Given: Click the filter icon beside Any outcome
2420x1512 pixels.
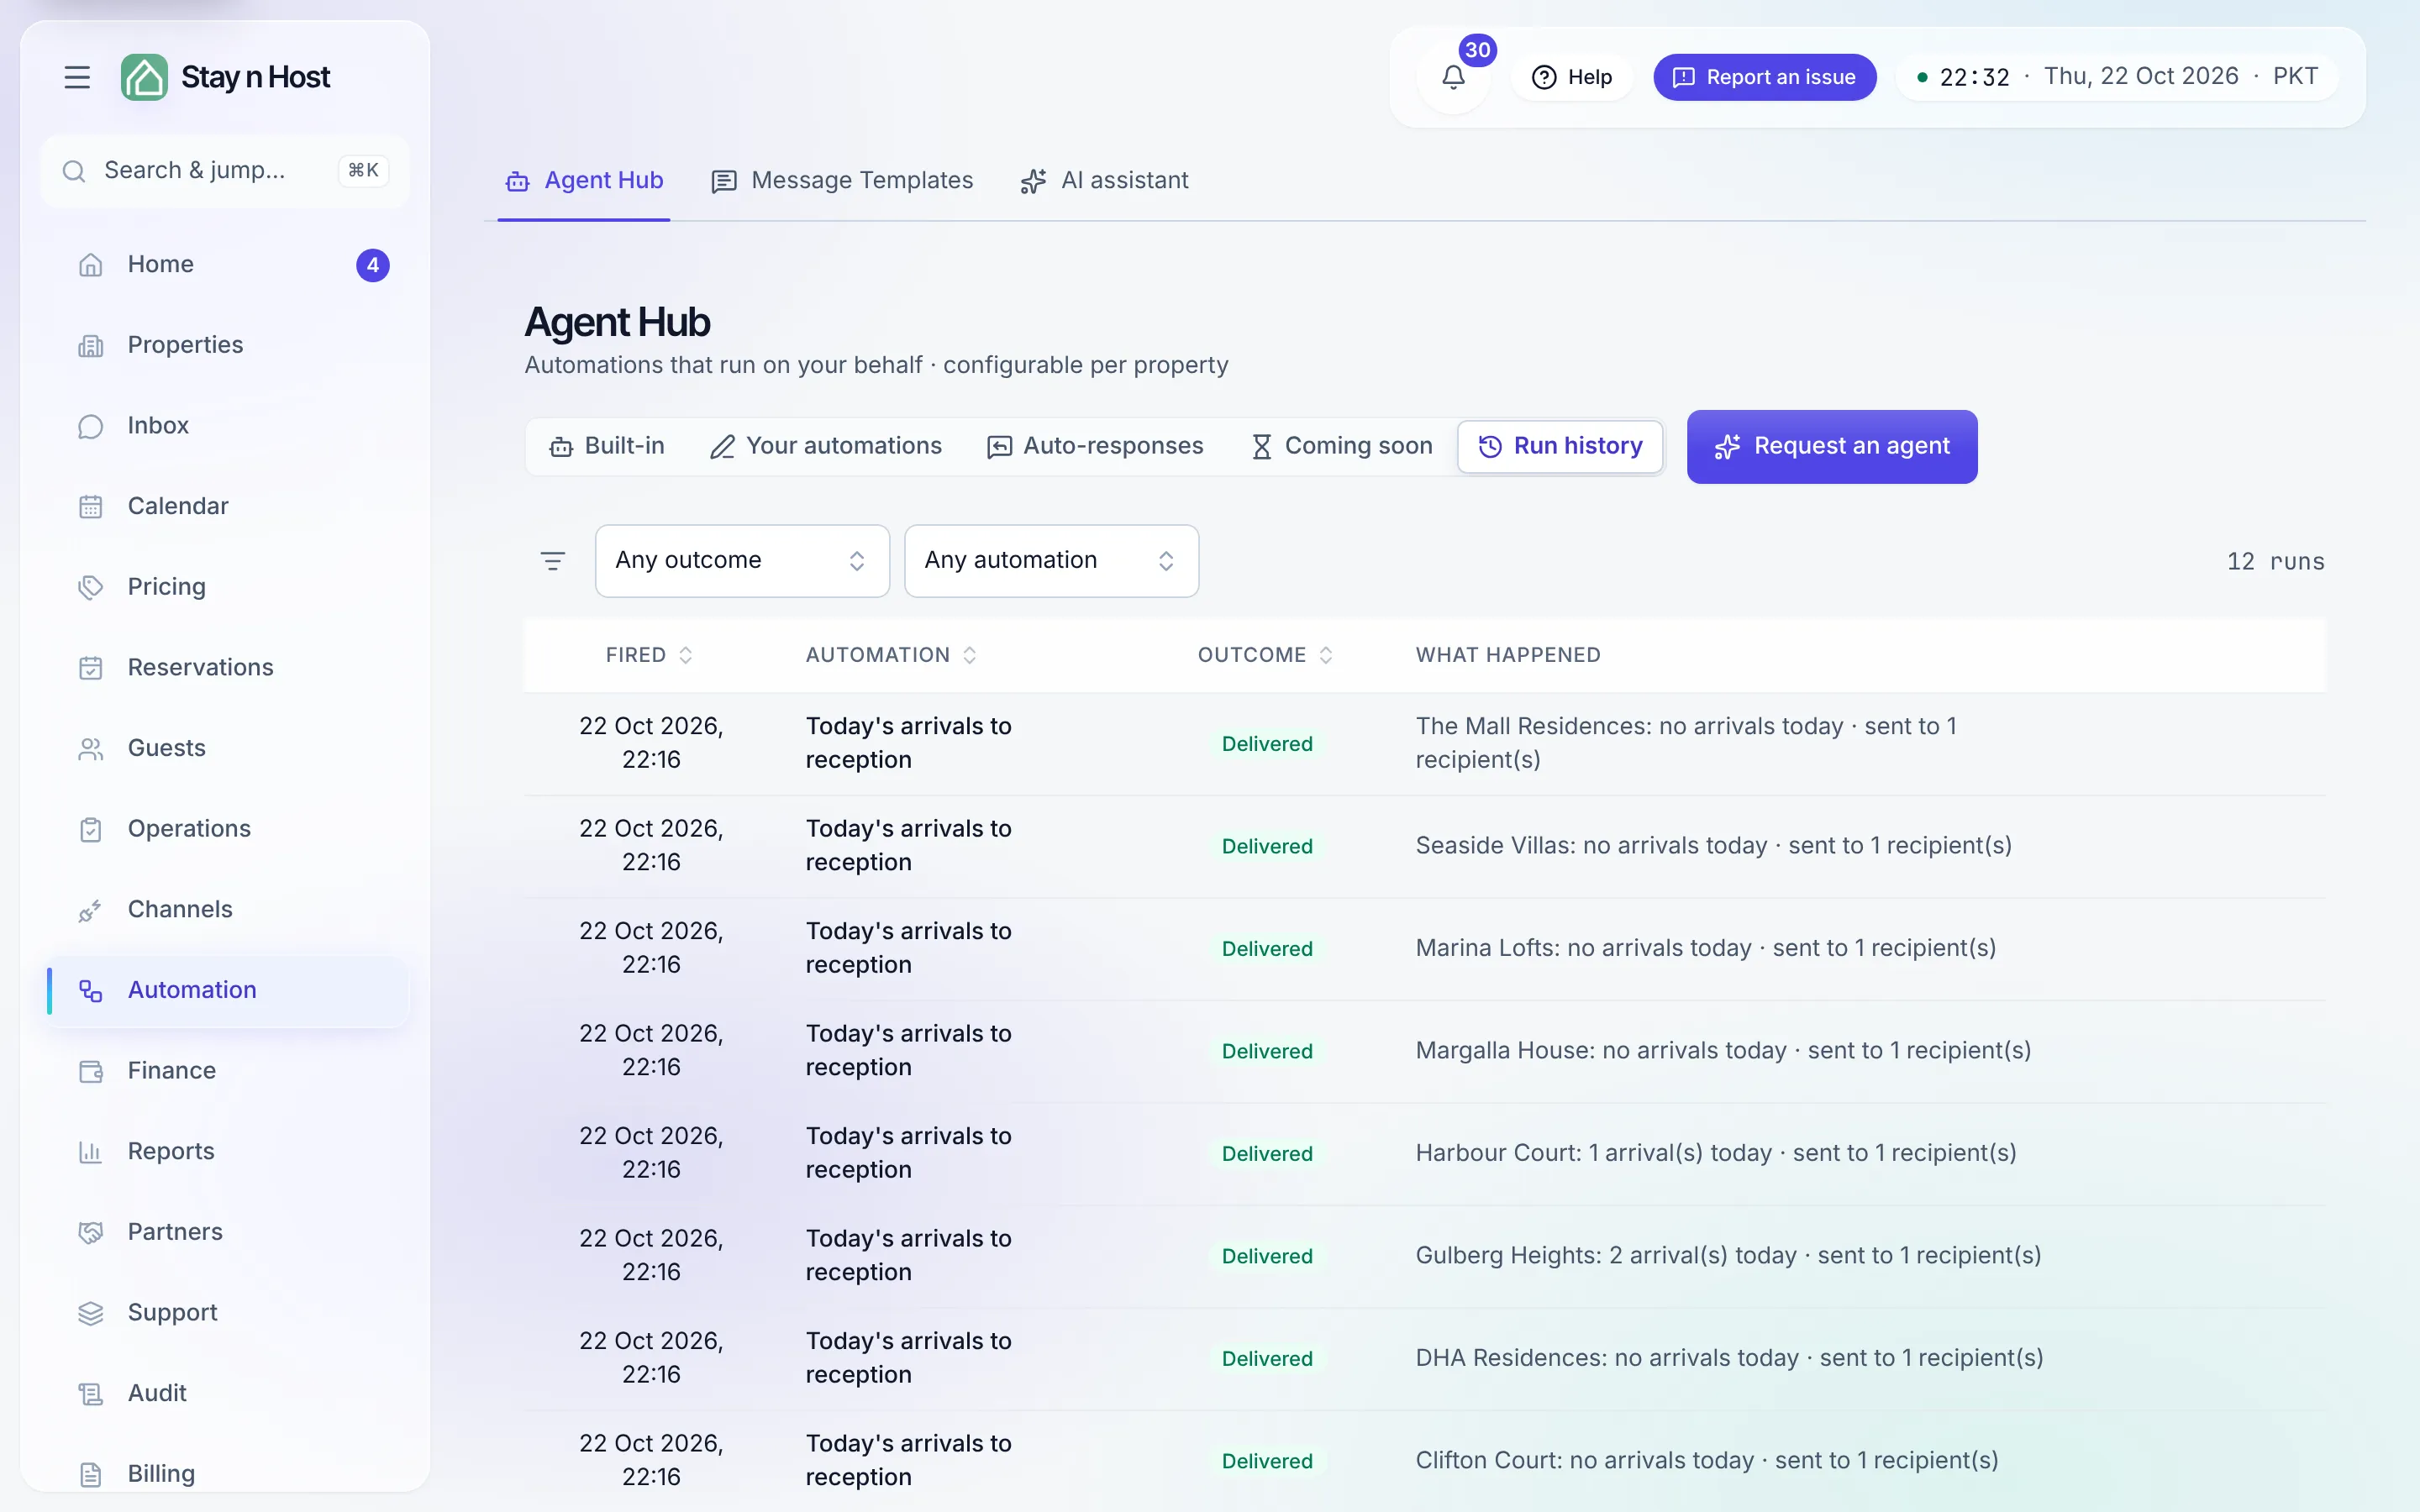Looking at the screenshot, I should (x=553, y=561).
